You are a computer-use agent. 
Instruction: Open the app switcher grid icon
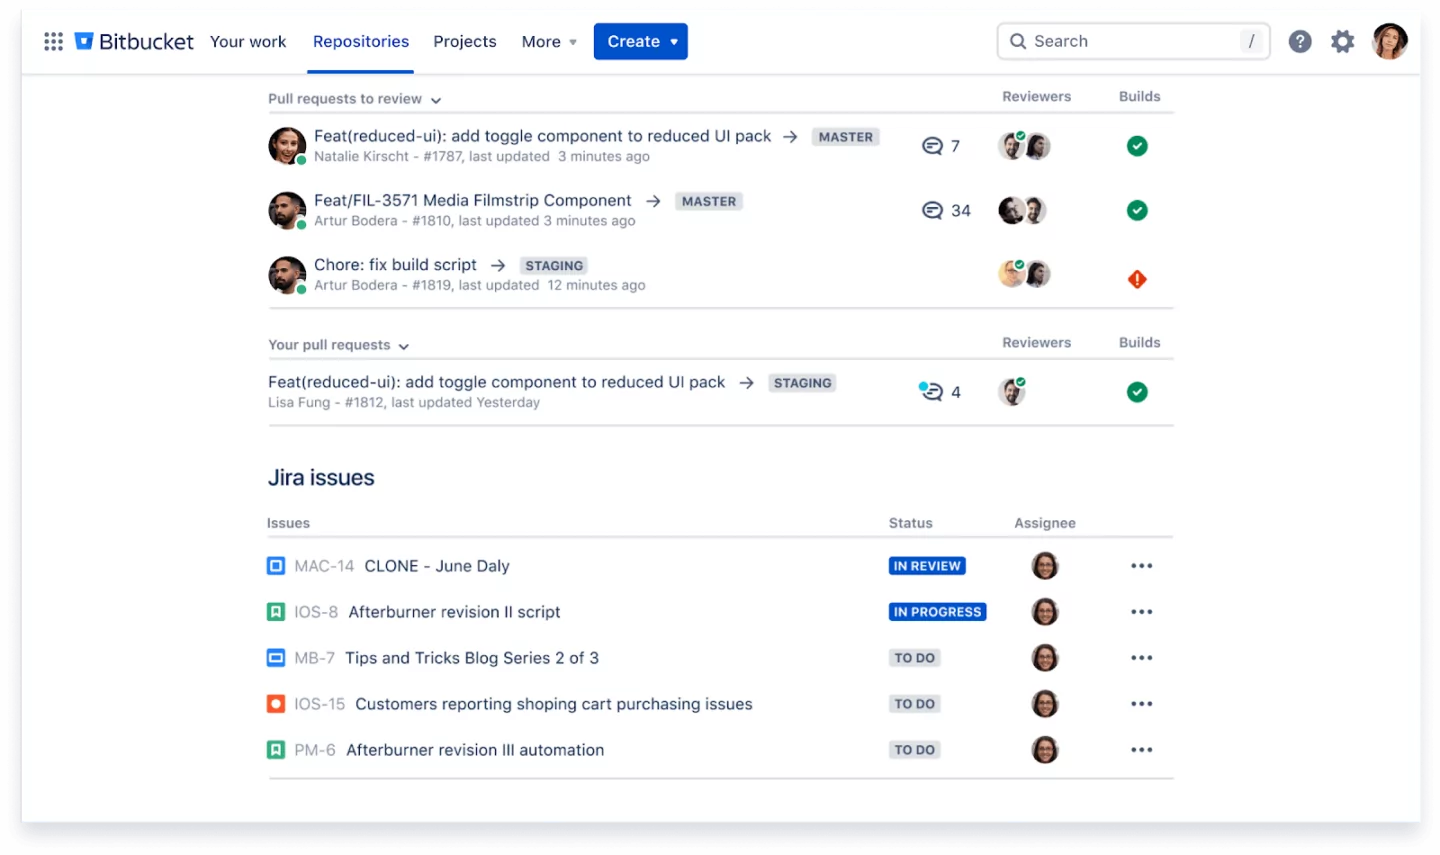coord(54,41)
